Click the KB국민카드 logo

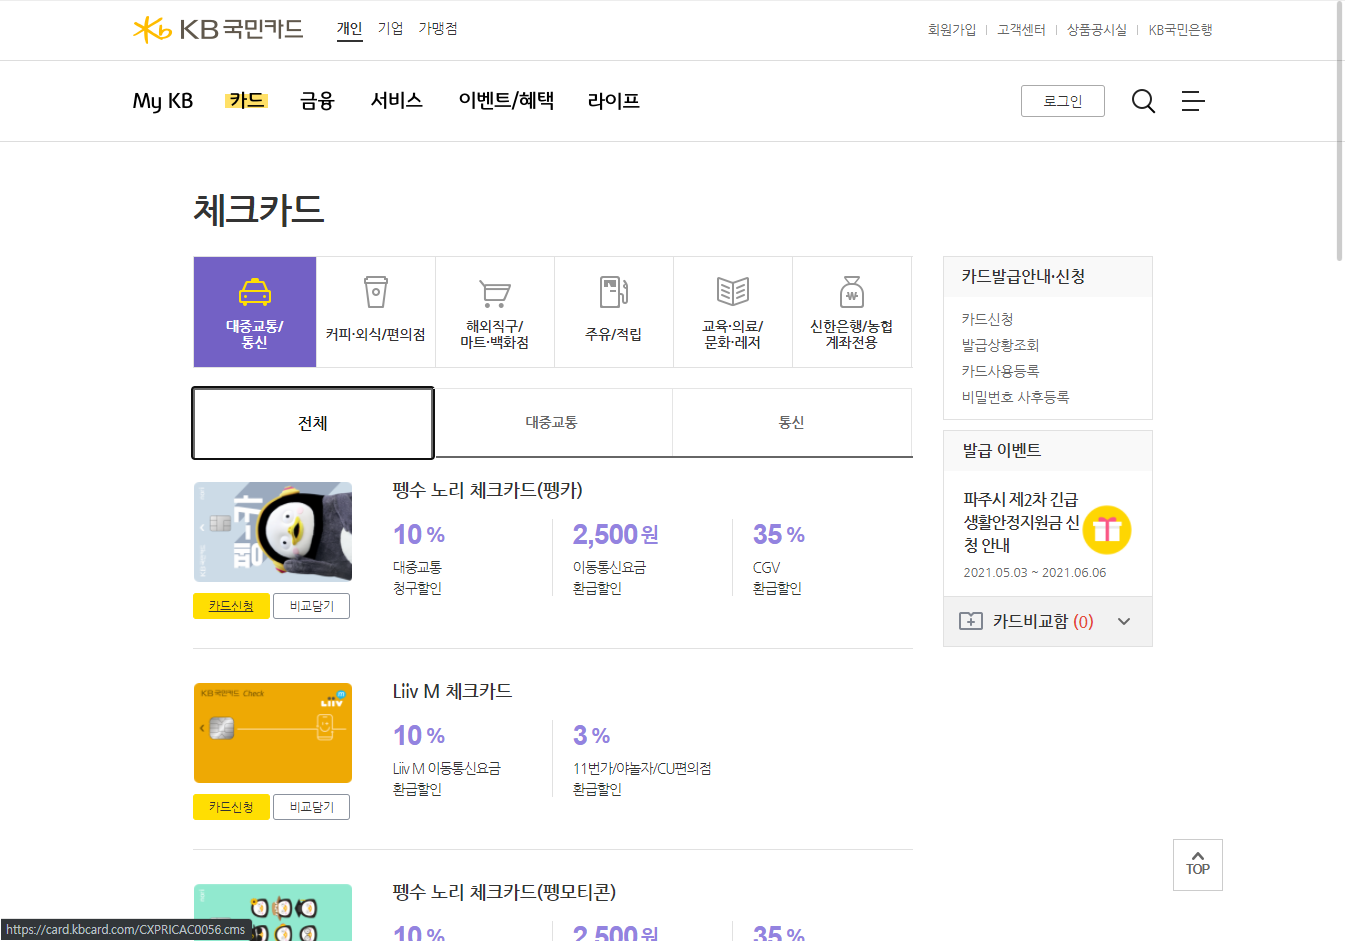[x=218, y=29]
